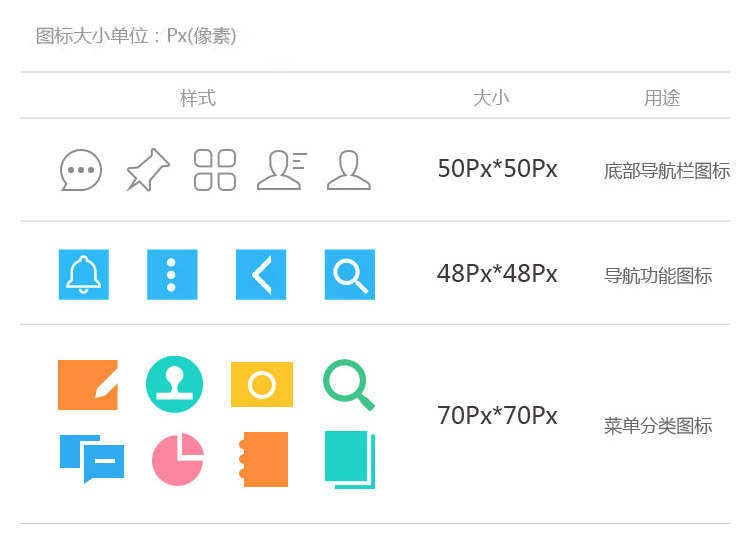Open the blue three-dots more icon
Image resolution: width=750 pixels, height=548 pixels.
pyautogui.click(x=172, y=274)
